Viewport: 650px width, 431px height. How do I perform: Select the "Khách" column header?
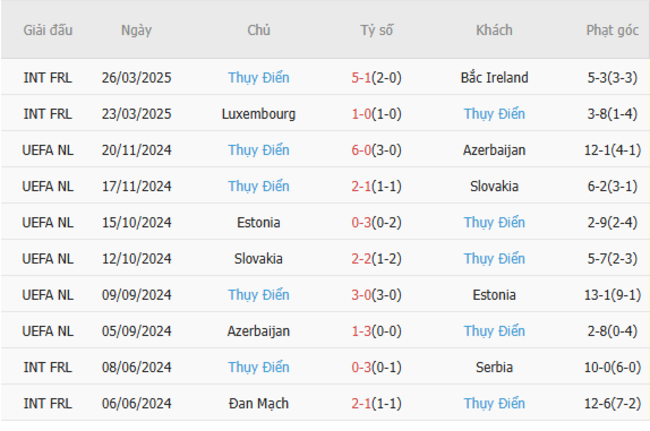pyautogui.click(x=494, y=30)
